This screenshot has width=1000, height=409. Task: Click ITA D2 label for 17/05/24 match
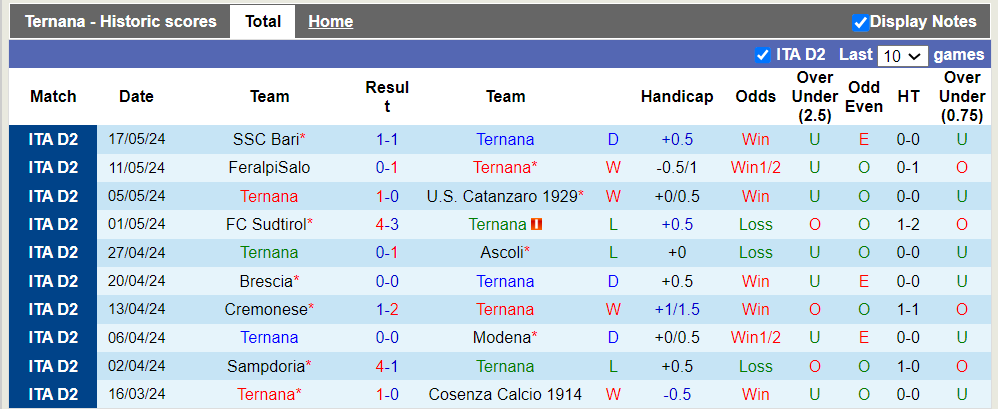click(53, 140)
